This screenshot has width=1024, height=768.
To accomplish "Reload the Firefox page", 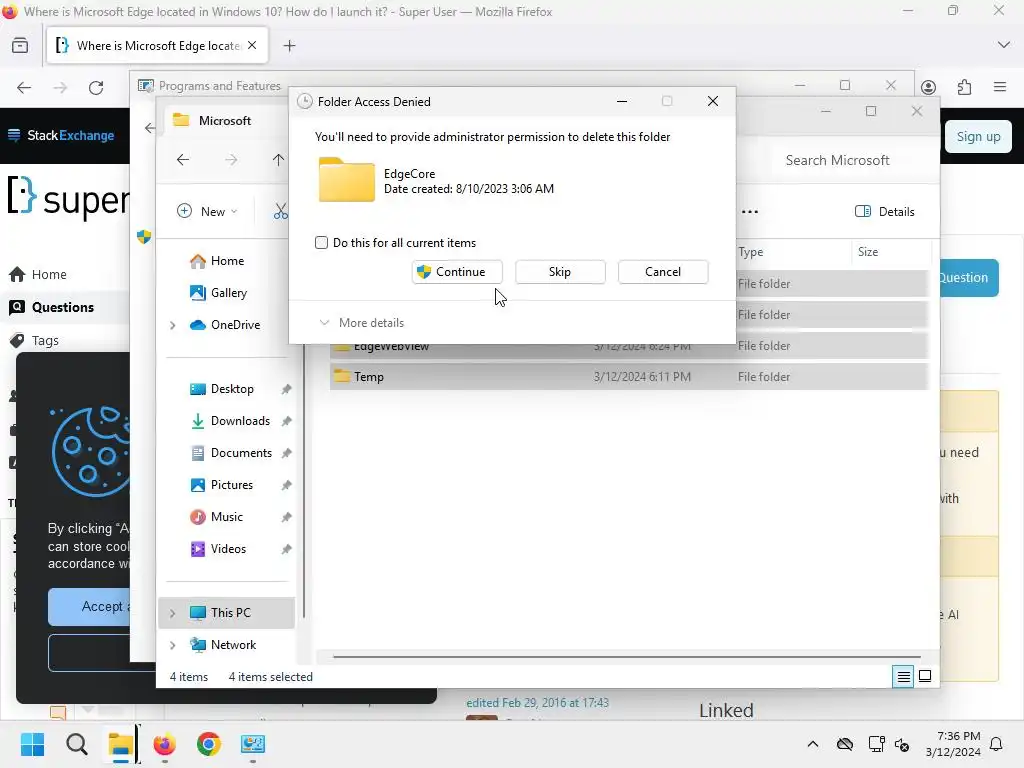I will (x=96, y=87).
